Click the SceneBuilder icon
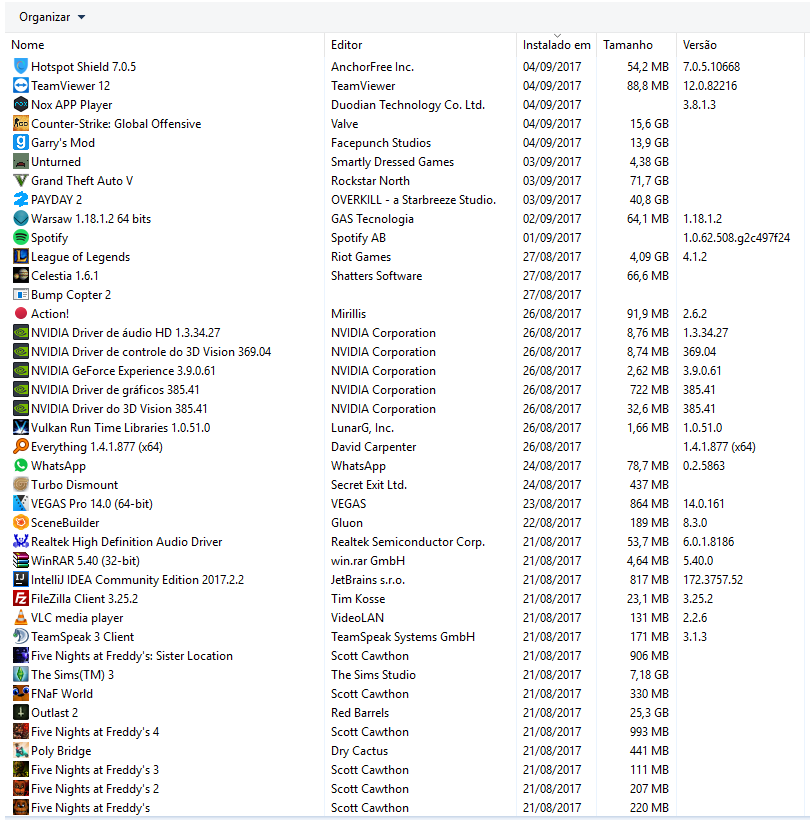The image size is (810, 820). (x=20, y=522)
